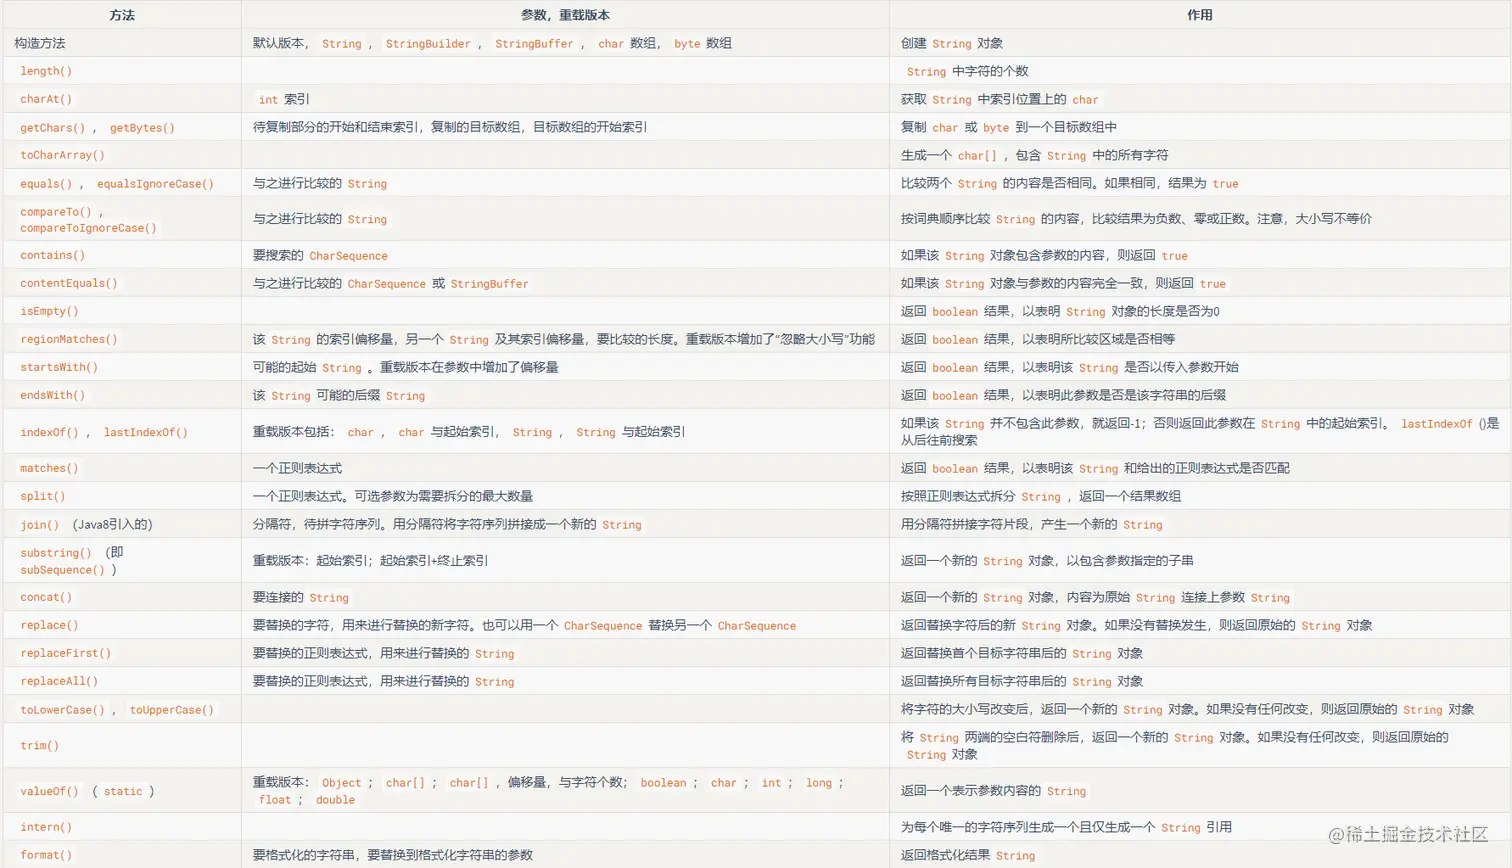1512x868 pixels.
Task: Click the valueOf() method name
Action: pyautogui.click(x=49, y=791)
